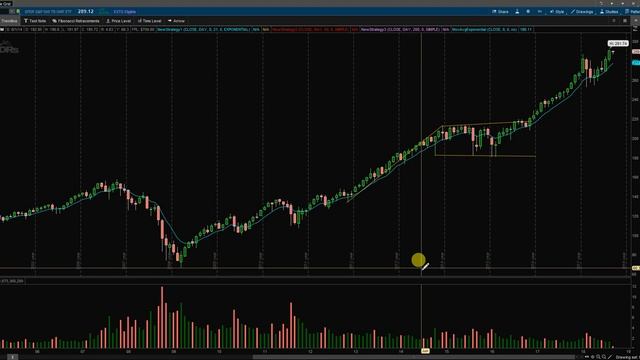Screen dimensions: 640x360
Task: Click the small icon left of grid icon
Action: coord(613,21)
